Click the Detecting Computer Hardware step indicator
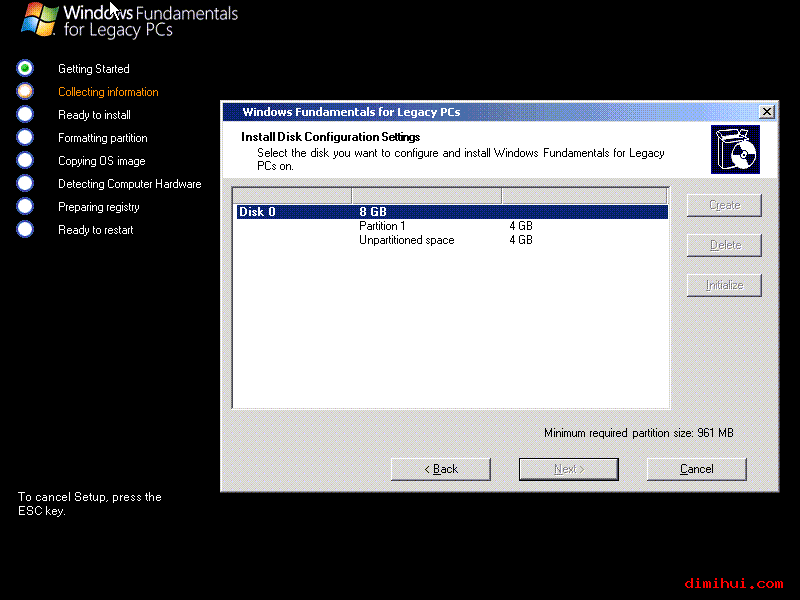The image size is (800, 600). pos(25,183)
